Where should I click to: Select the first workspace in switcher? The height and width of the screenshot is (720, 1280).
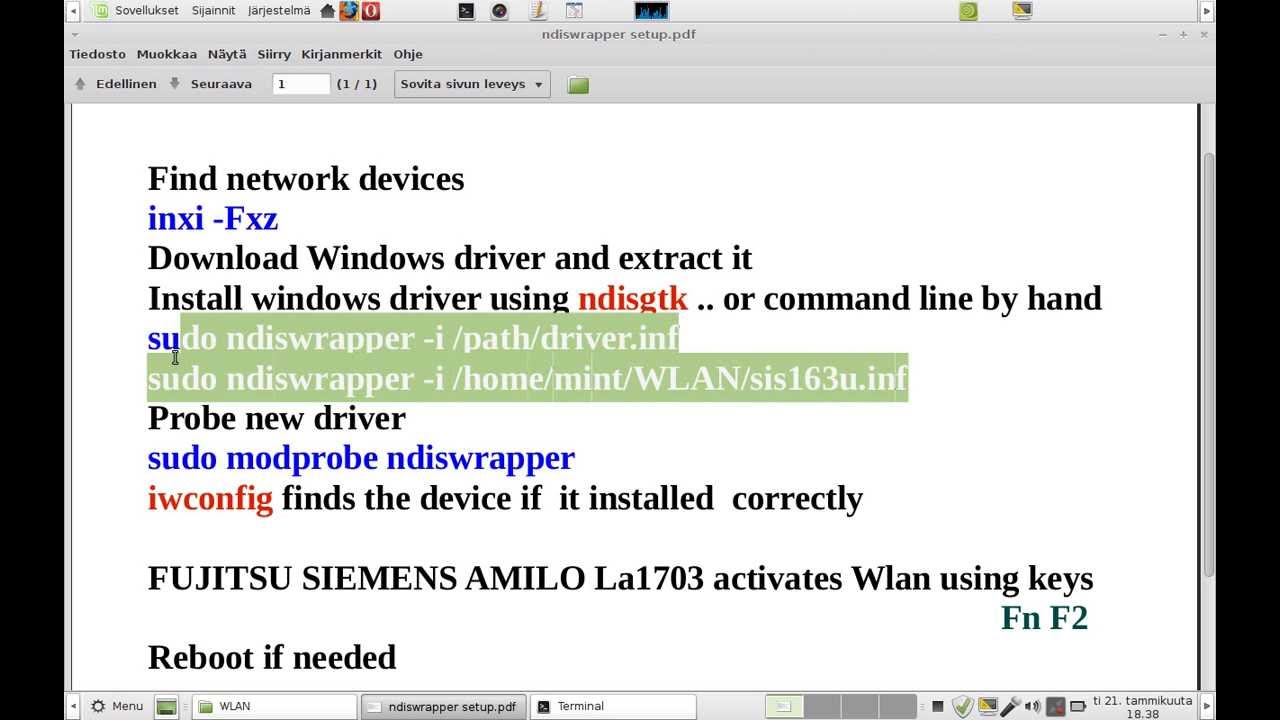(x=784, y=706)
